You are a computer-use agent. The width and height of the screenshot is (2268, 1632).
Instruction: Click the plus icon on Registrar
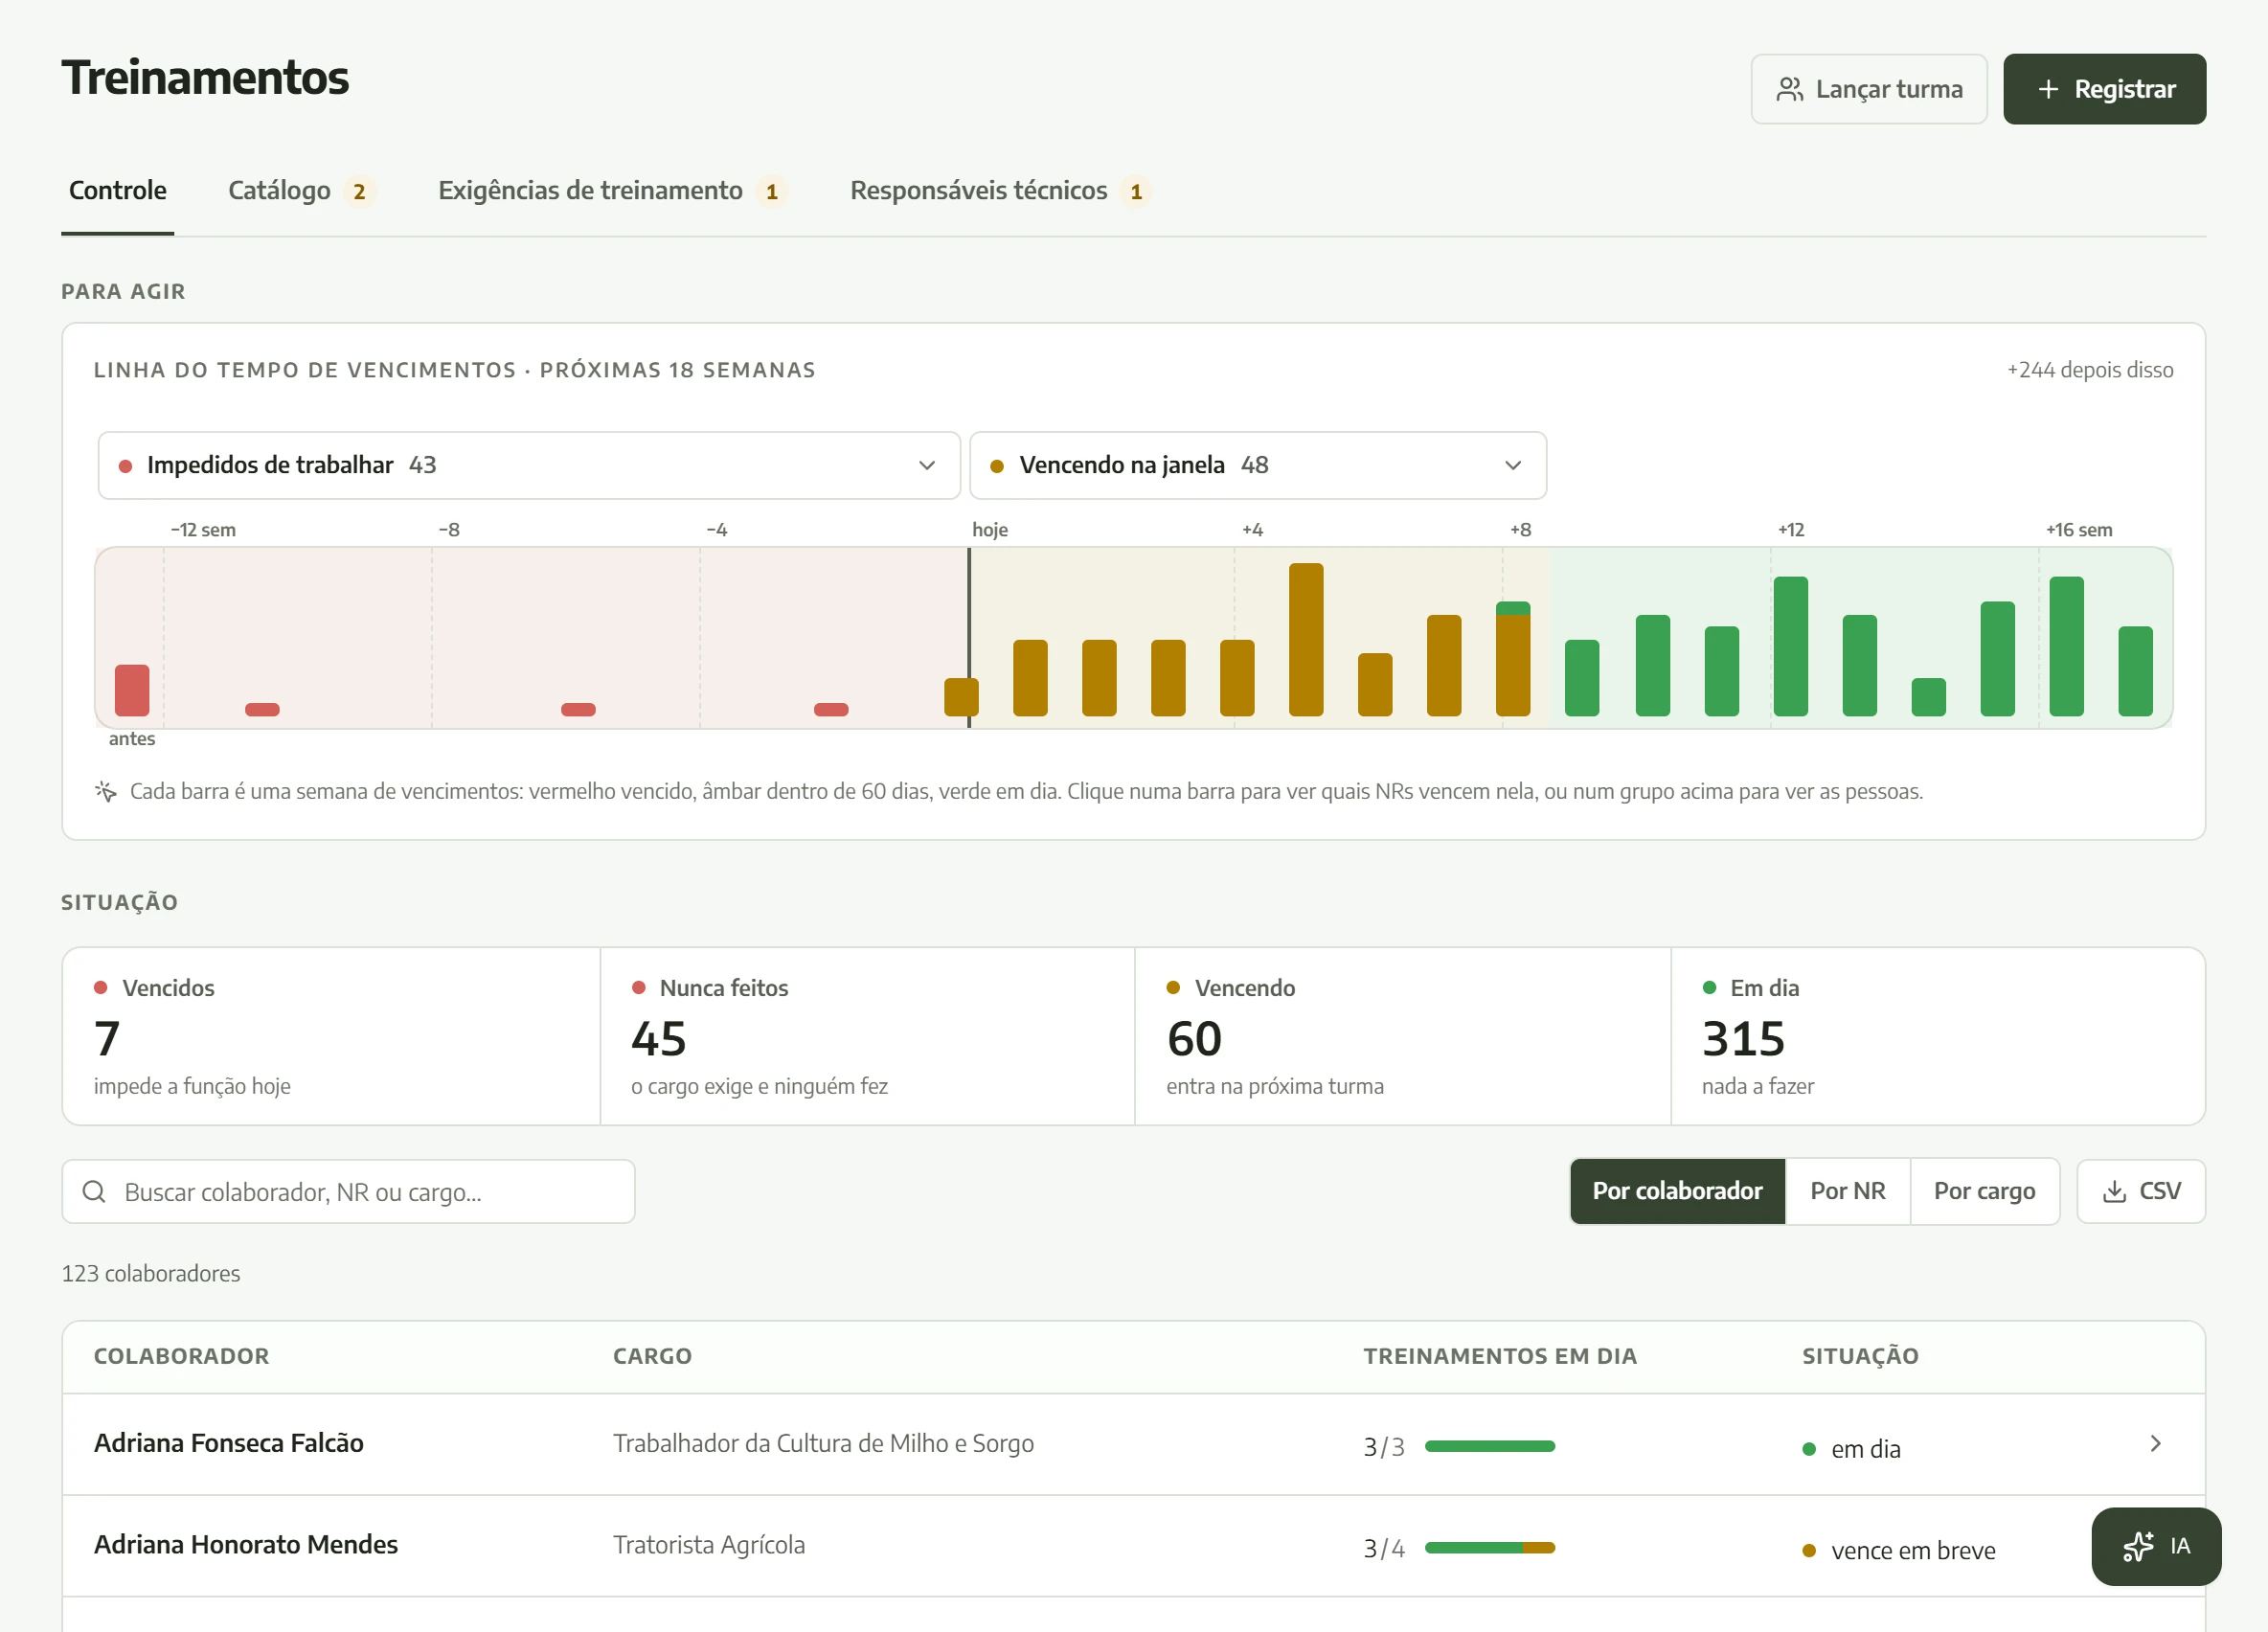(x=2048, y=90)
